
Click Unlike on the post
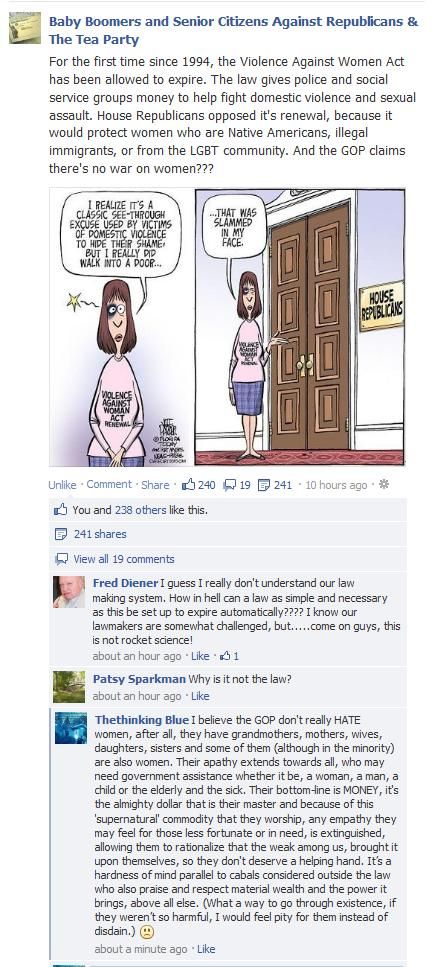(62, 485)
